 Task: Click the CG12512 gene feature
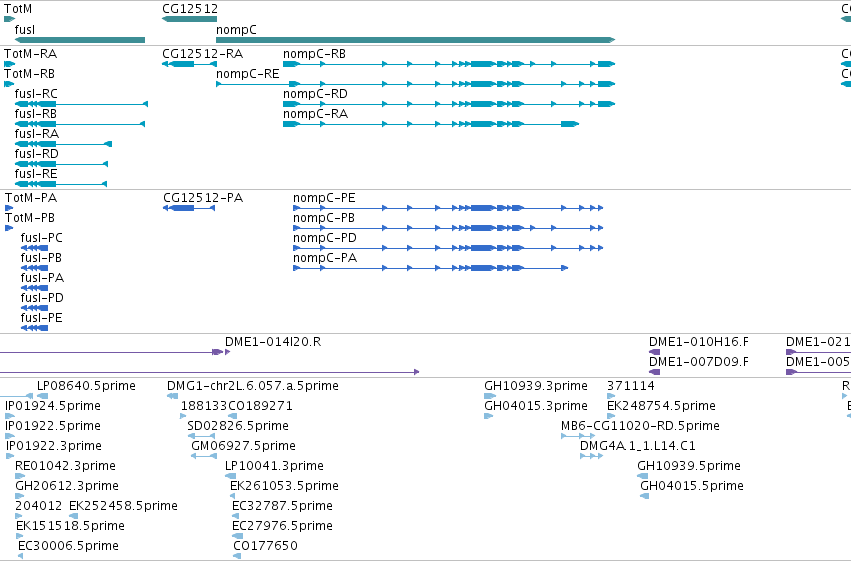click(189, 19)
